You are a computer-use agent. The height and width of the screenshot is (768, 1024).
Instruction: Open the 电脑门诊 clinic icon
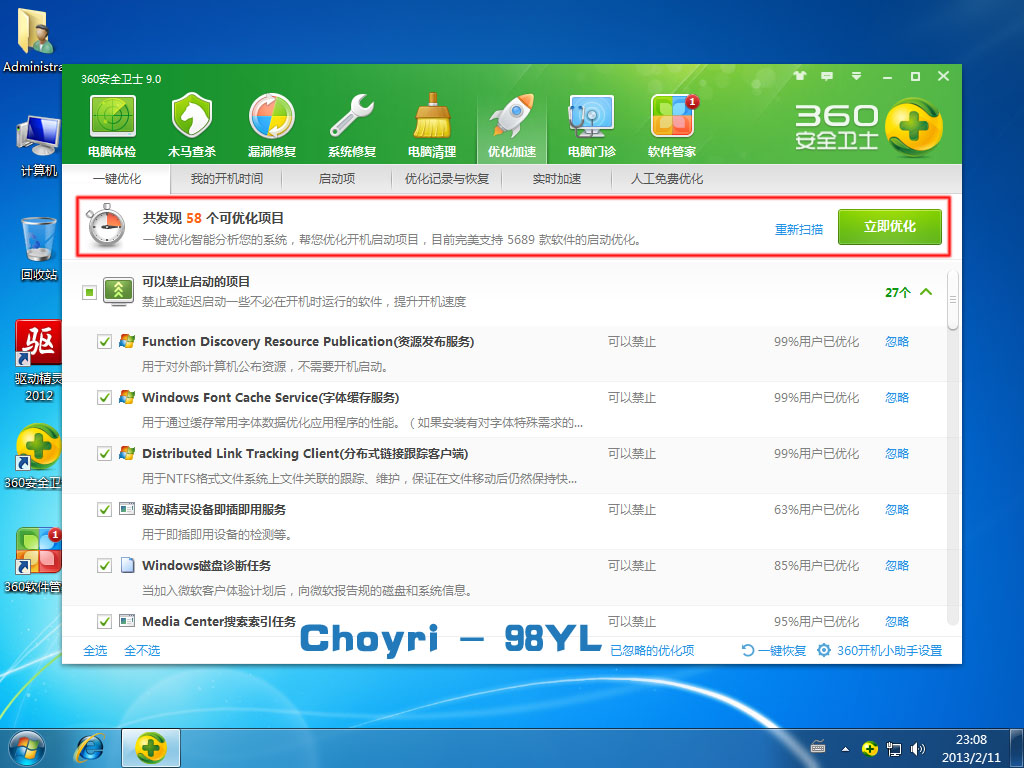(x=591, y=127)
